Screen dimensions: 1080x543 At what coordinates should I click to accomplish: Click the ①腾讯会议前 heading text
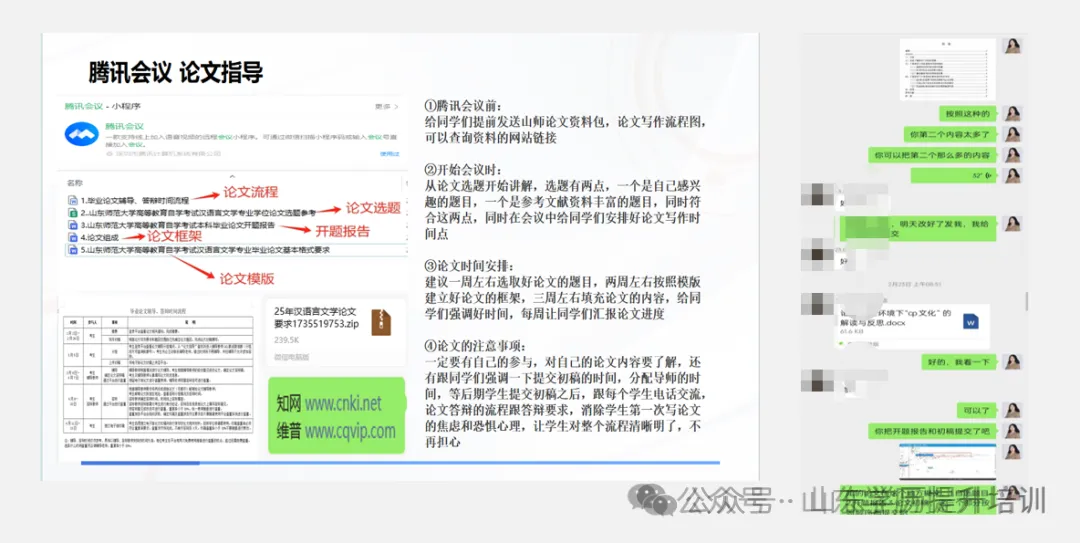tap(464, 107)
